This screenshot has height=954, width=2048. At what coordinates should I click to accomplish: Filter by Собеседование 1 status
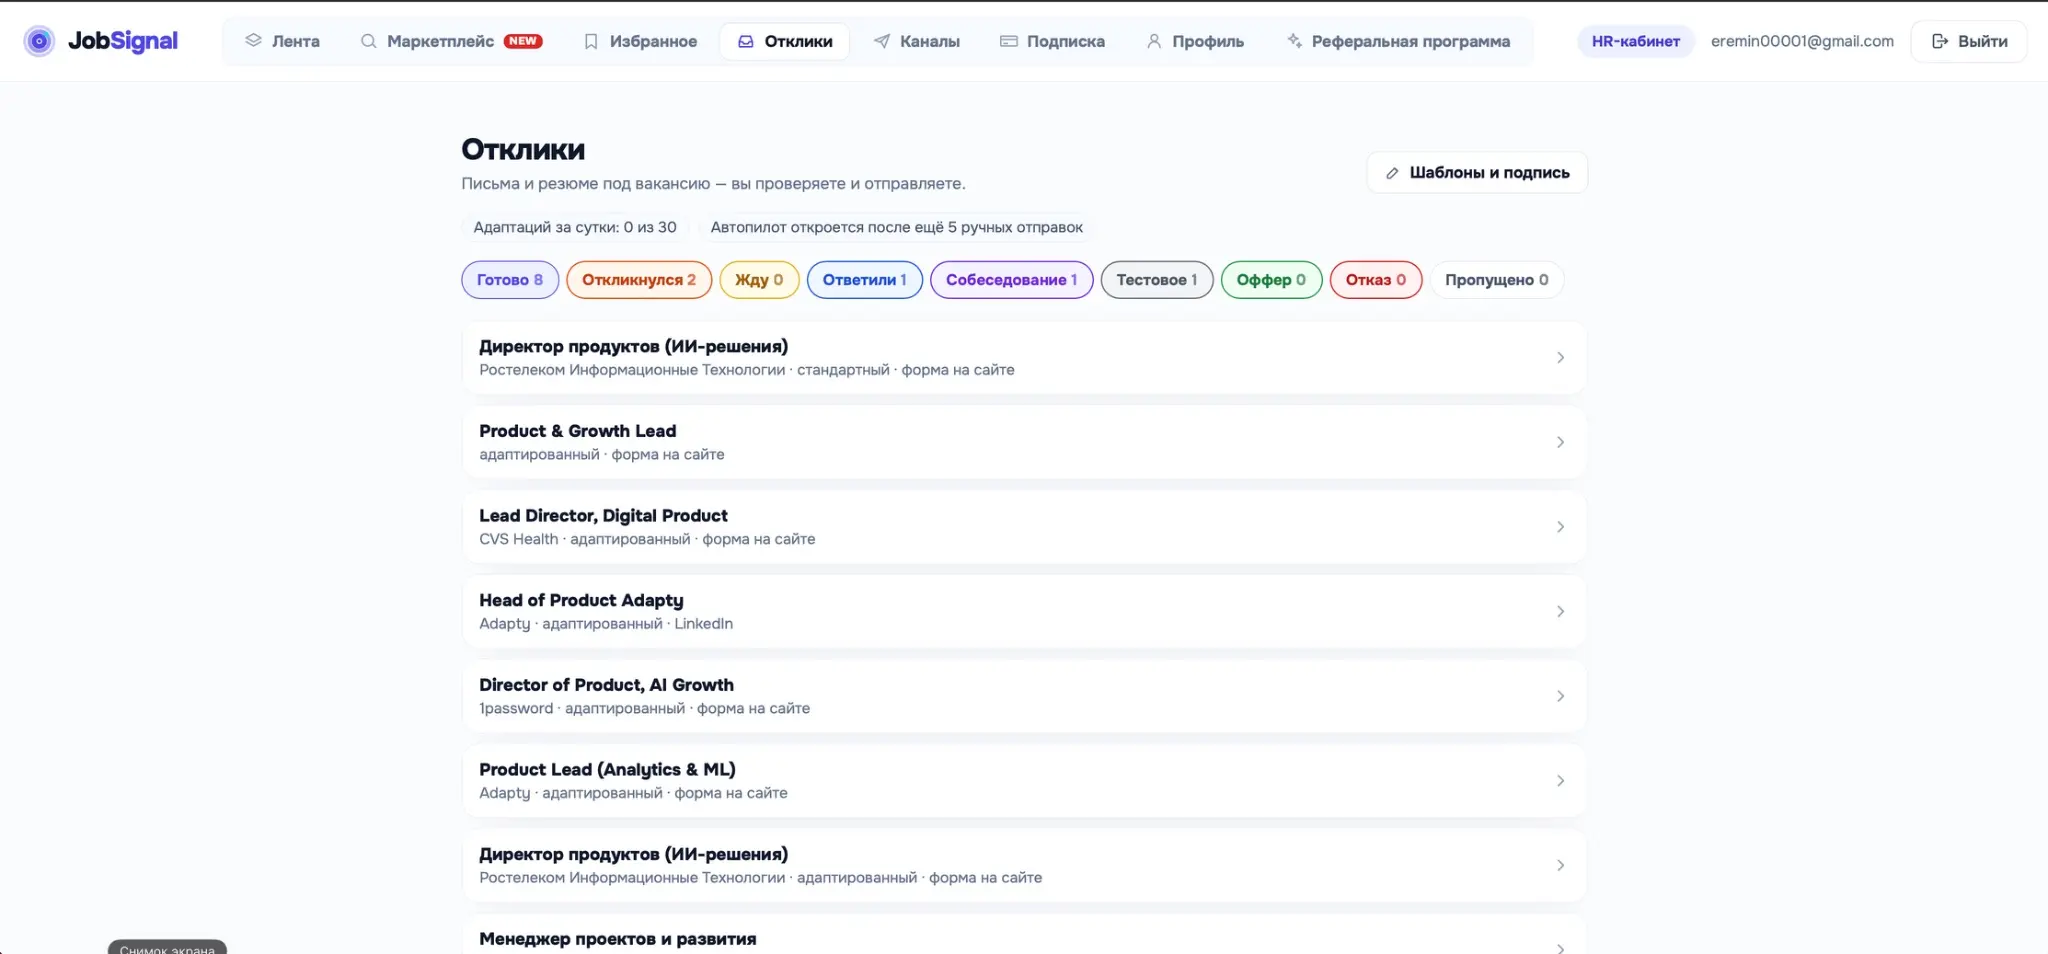1012,280
